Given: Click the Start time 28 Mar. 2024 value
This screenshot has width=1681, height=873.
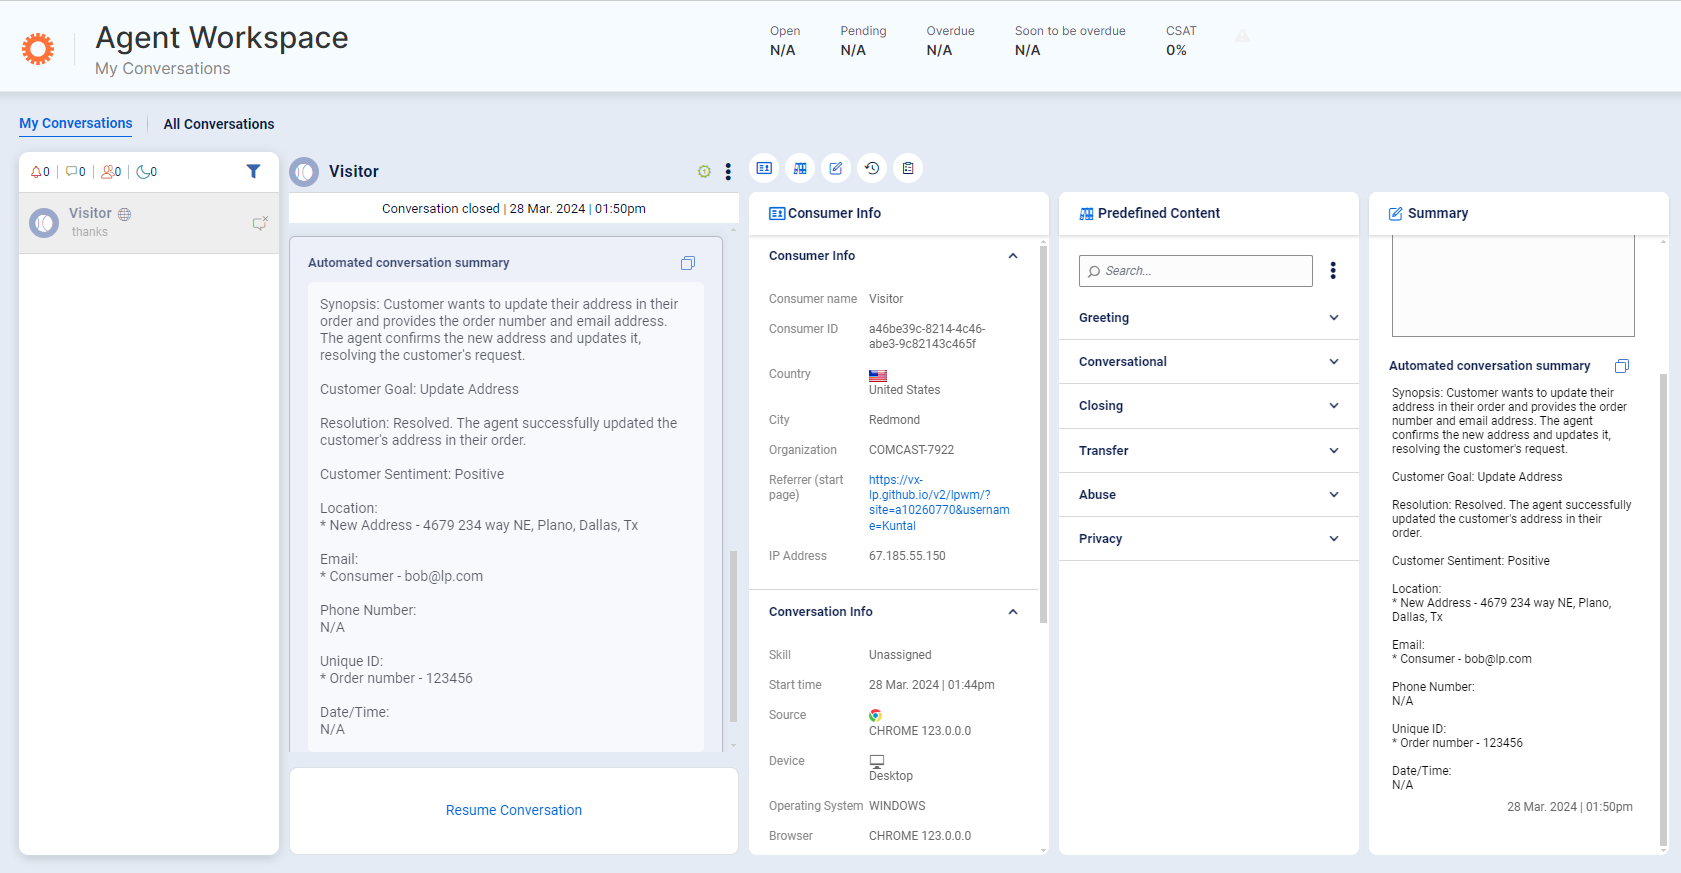Looking at the screenshot, I should click(932, 685).
